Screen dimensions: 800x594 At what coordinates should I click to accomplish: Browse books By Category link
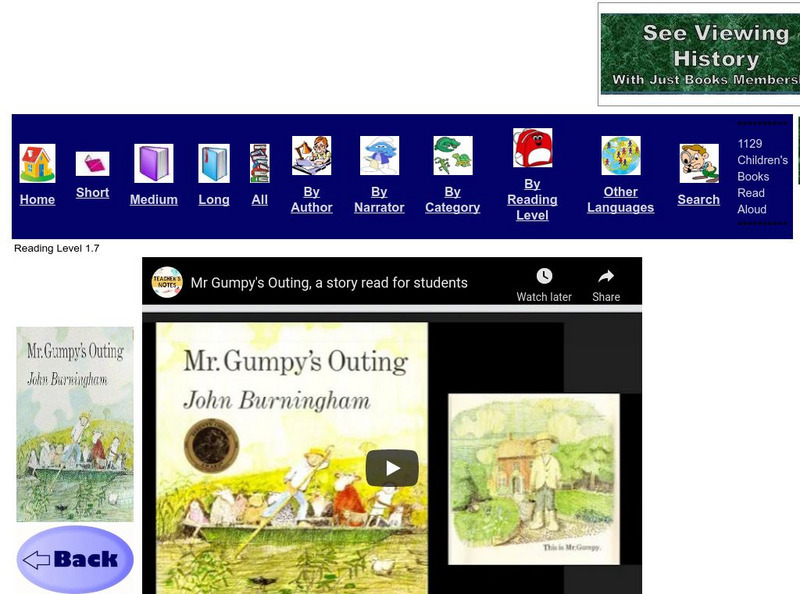point(453,200)
